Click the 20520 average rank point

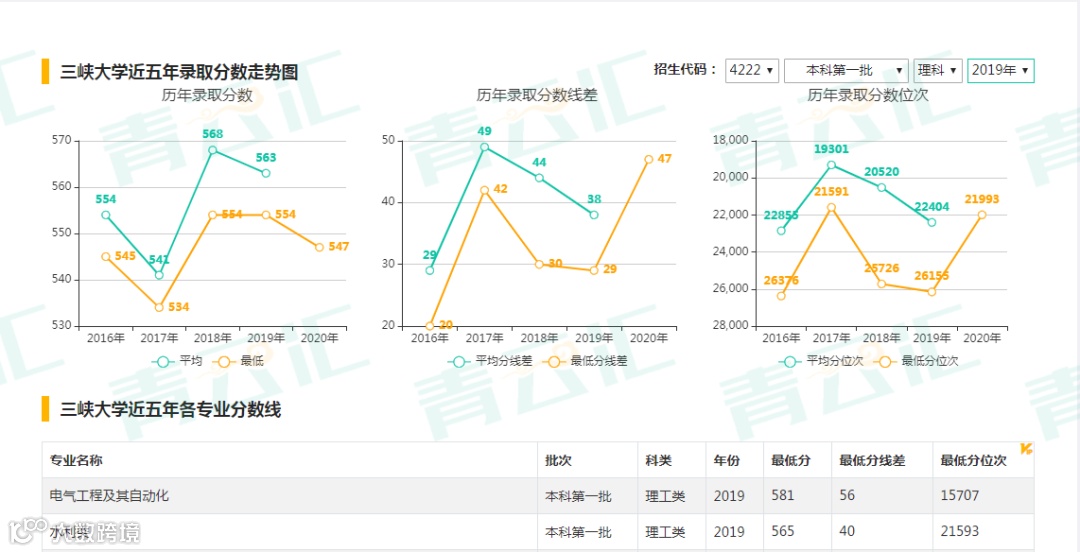click(x=882, y=187)
